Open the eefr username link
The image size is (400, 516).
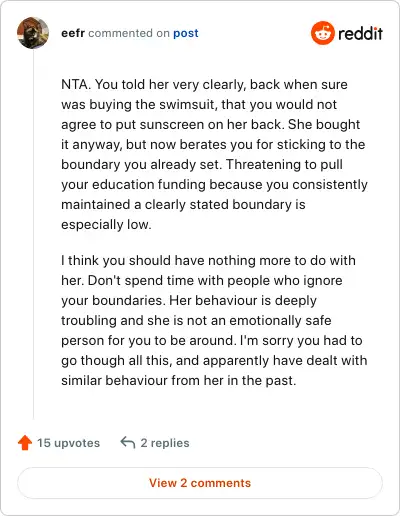(73, 33)
